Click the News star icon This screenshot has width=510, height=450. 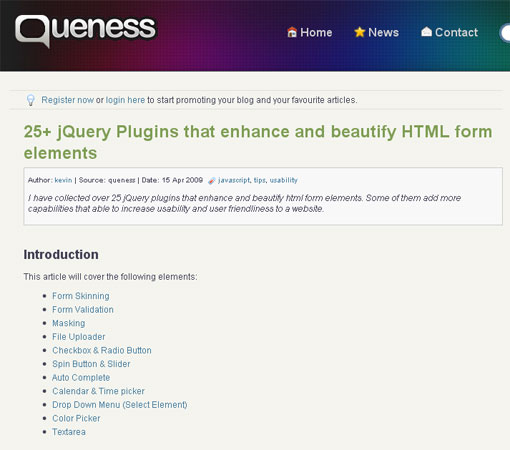(x=360, y=32)
